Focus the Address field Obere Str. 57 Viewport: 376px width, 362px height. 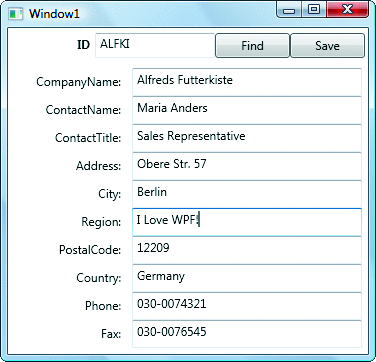pos(247,166)
